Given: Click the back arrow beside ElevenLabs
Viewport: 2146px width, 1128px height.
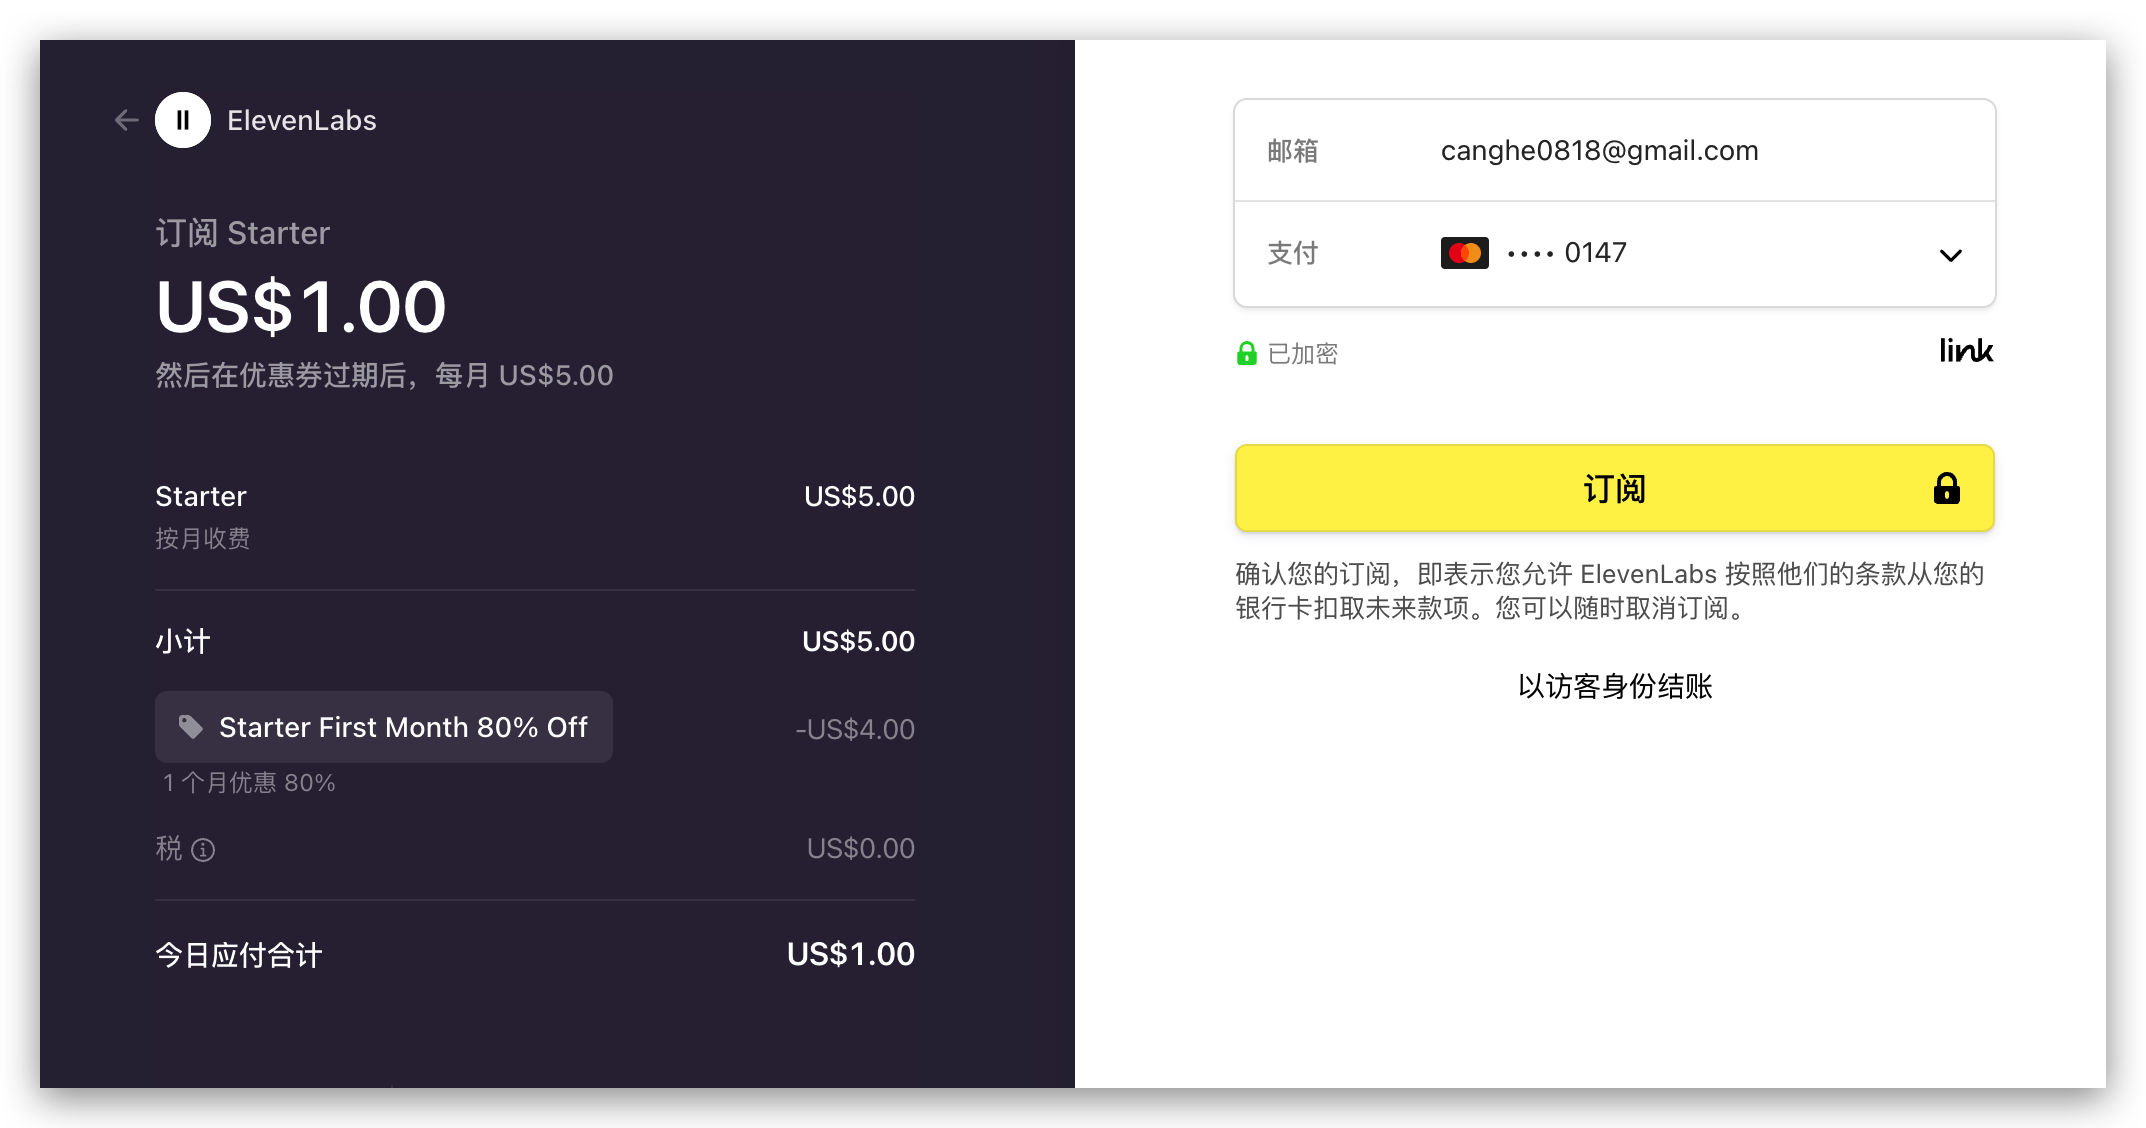Looking at the screenshot, I should [126, 121].
